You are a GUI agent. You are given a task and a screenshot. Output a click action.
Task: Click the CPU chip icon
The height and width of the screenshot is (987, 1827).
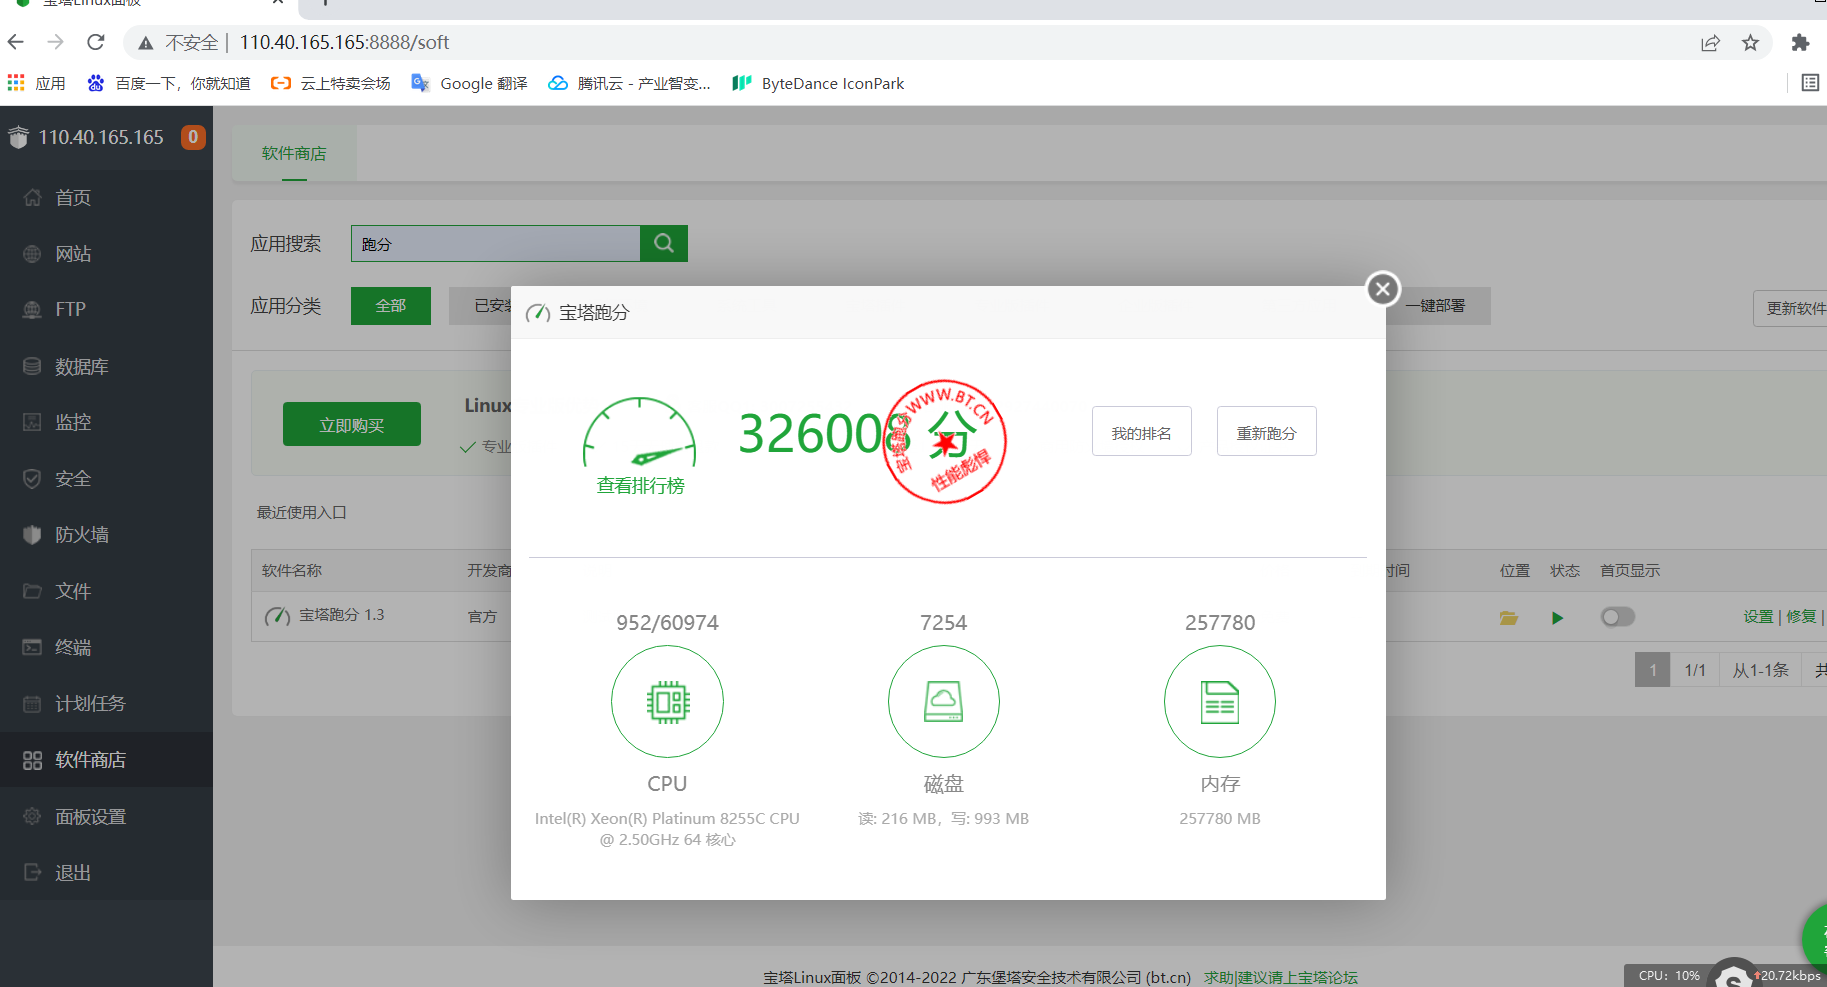(x=667, y=702)
